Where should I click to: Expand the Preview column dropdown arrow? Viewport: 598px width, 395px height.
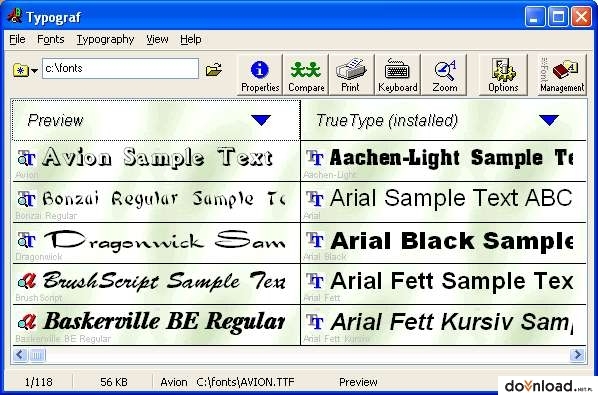click(261, 120)
